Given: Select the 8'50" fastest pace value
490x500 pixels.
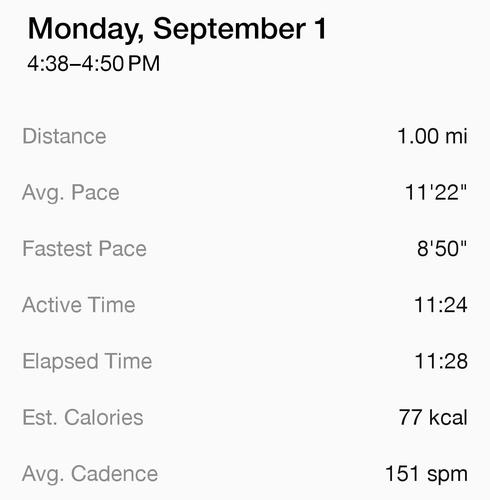Looking at the screenshot, I should pos(442,249).
